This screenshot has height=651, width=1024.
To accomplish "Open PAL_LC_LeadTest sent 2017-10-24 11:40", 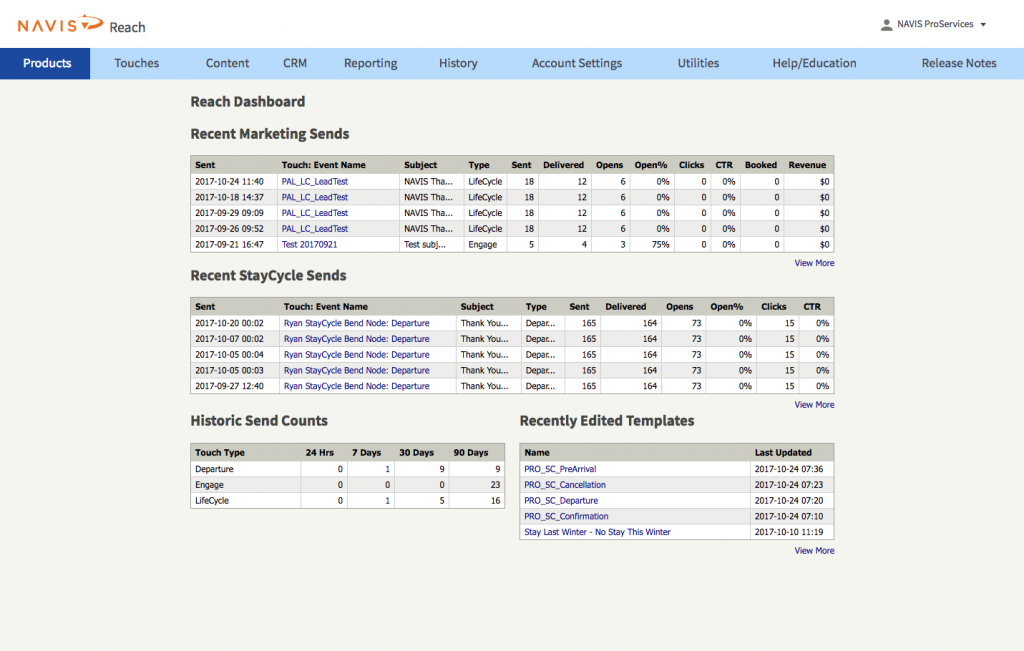I will click(x=315, y=182).
